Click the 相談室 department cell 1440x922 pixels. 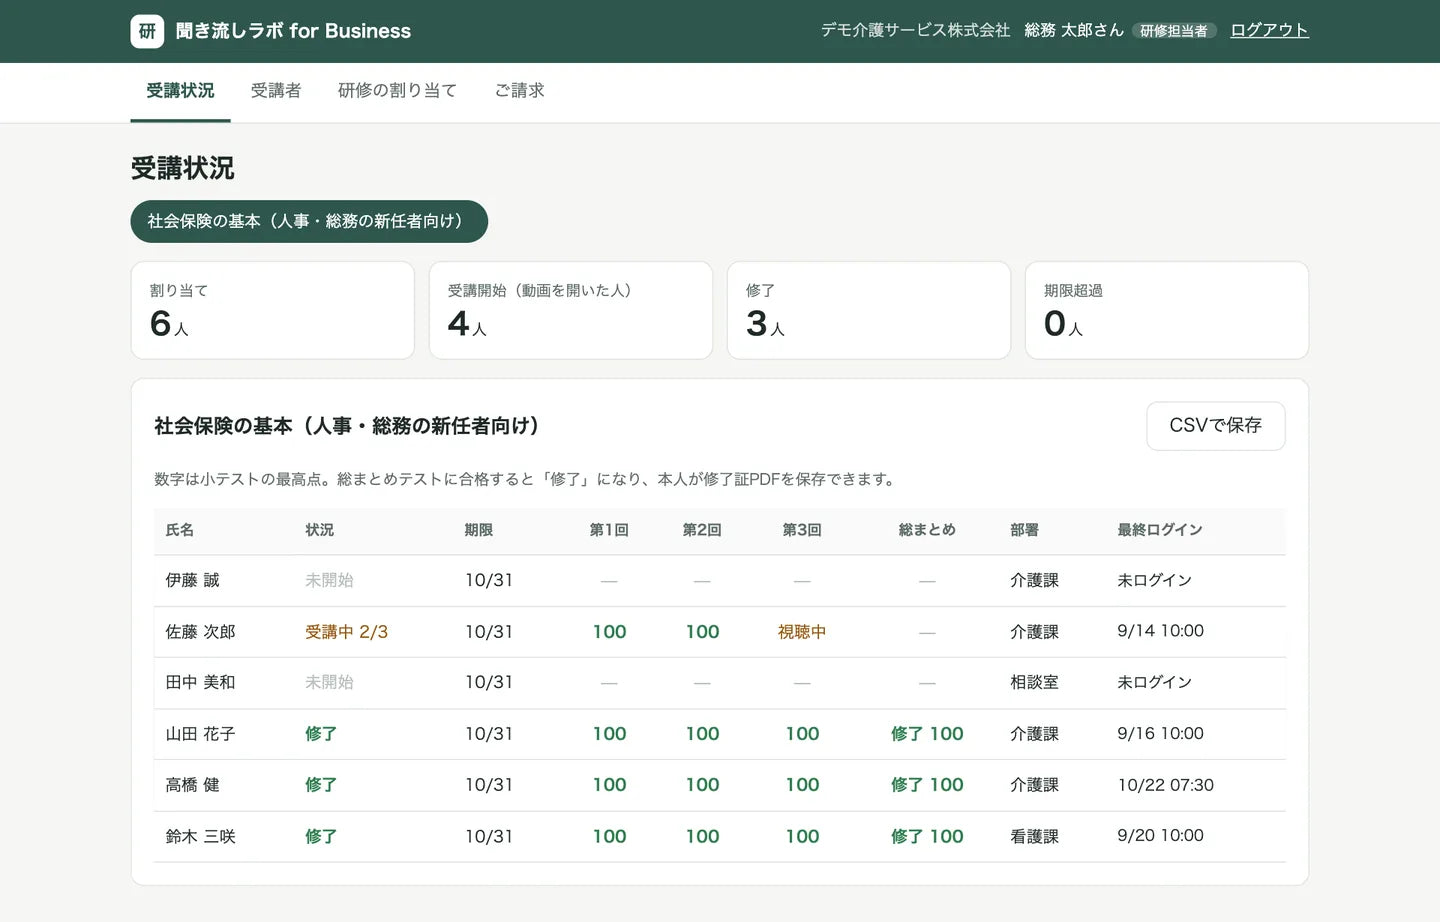pyautogui.click(x=1034, y=682)
